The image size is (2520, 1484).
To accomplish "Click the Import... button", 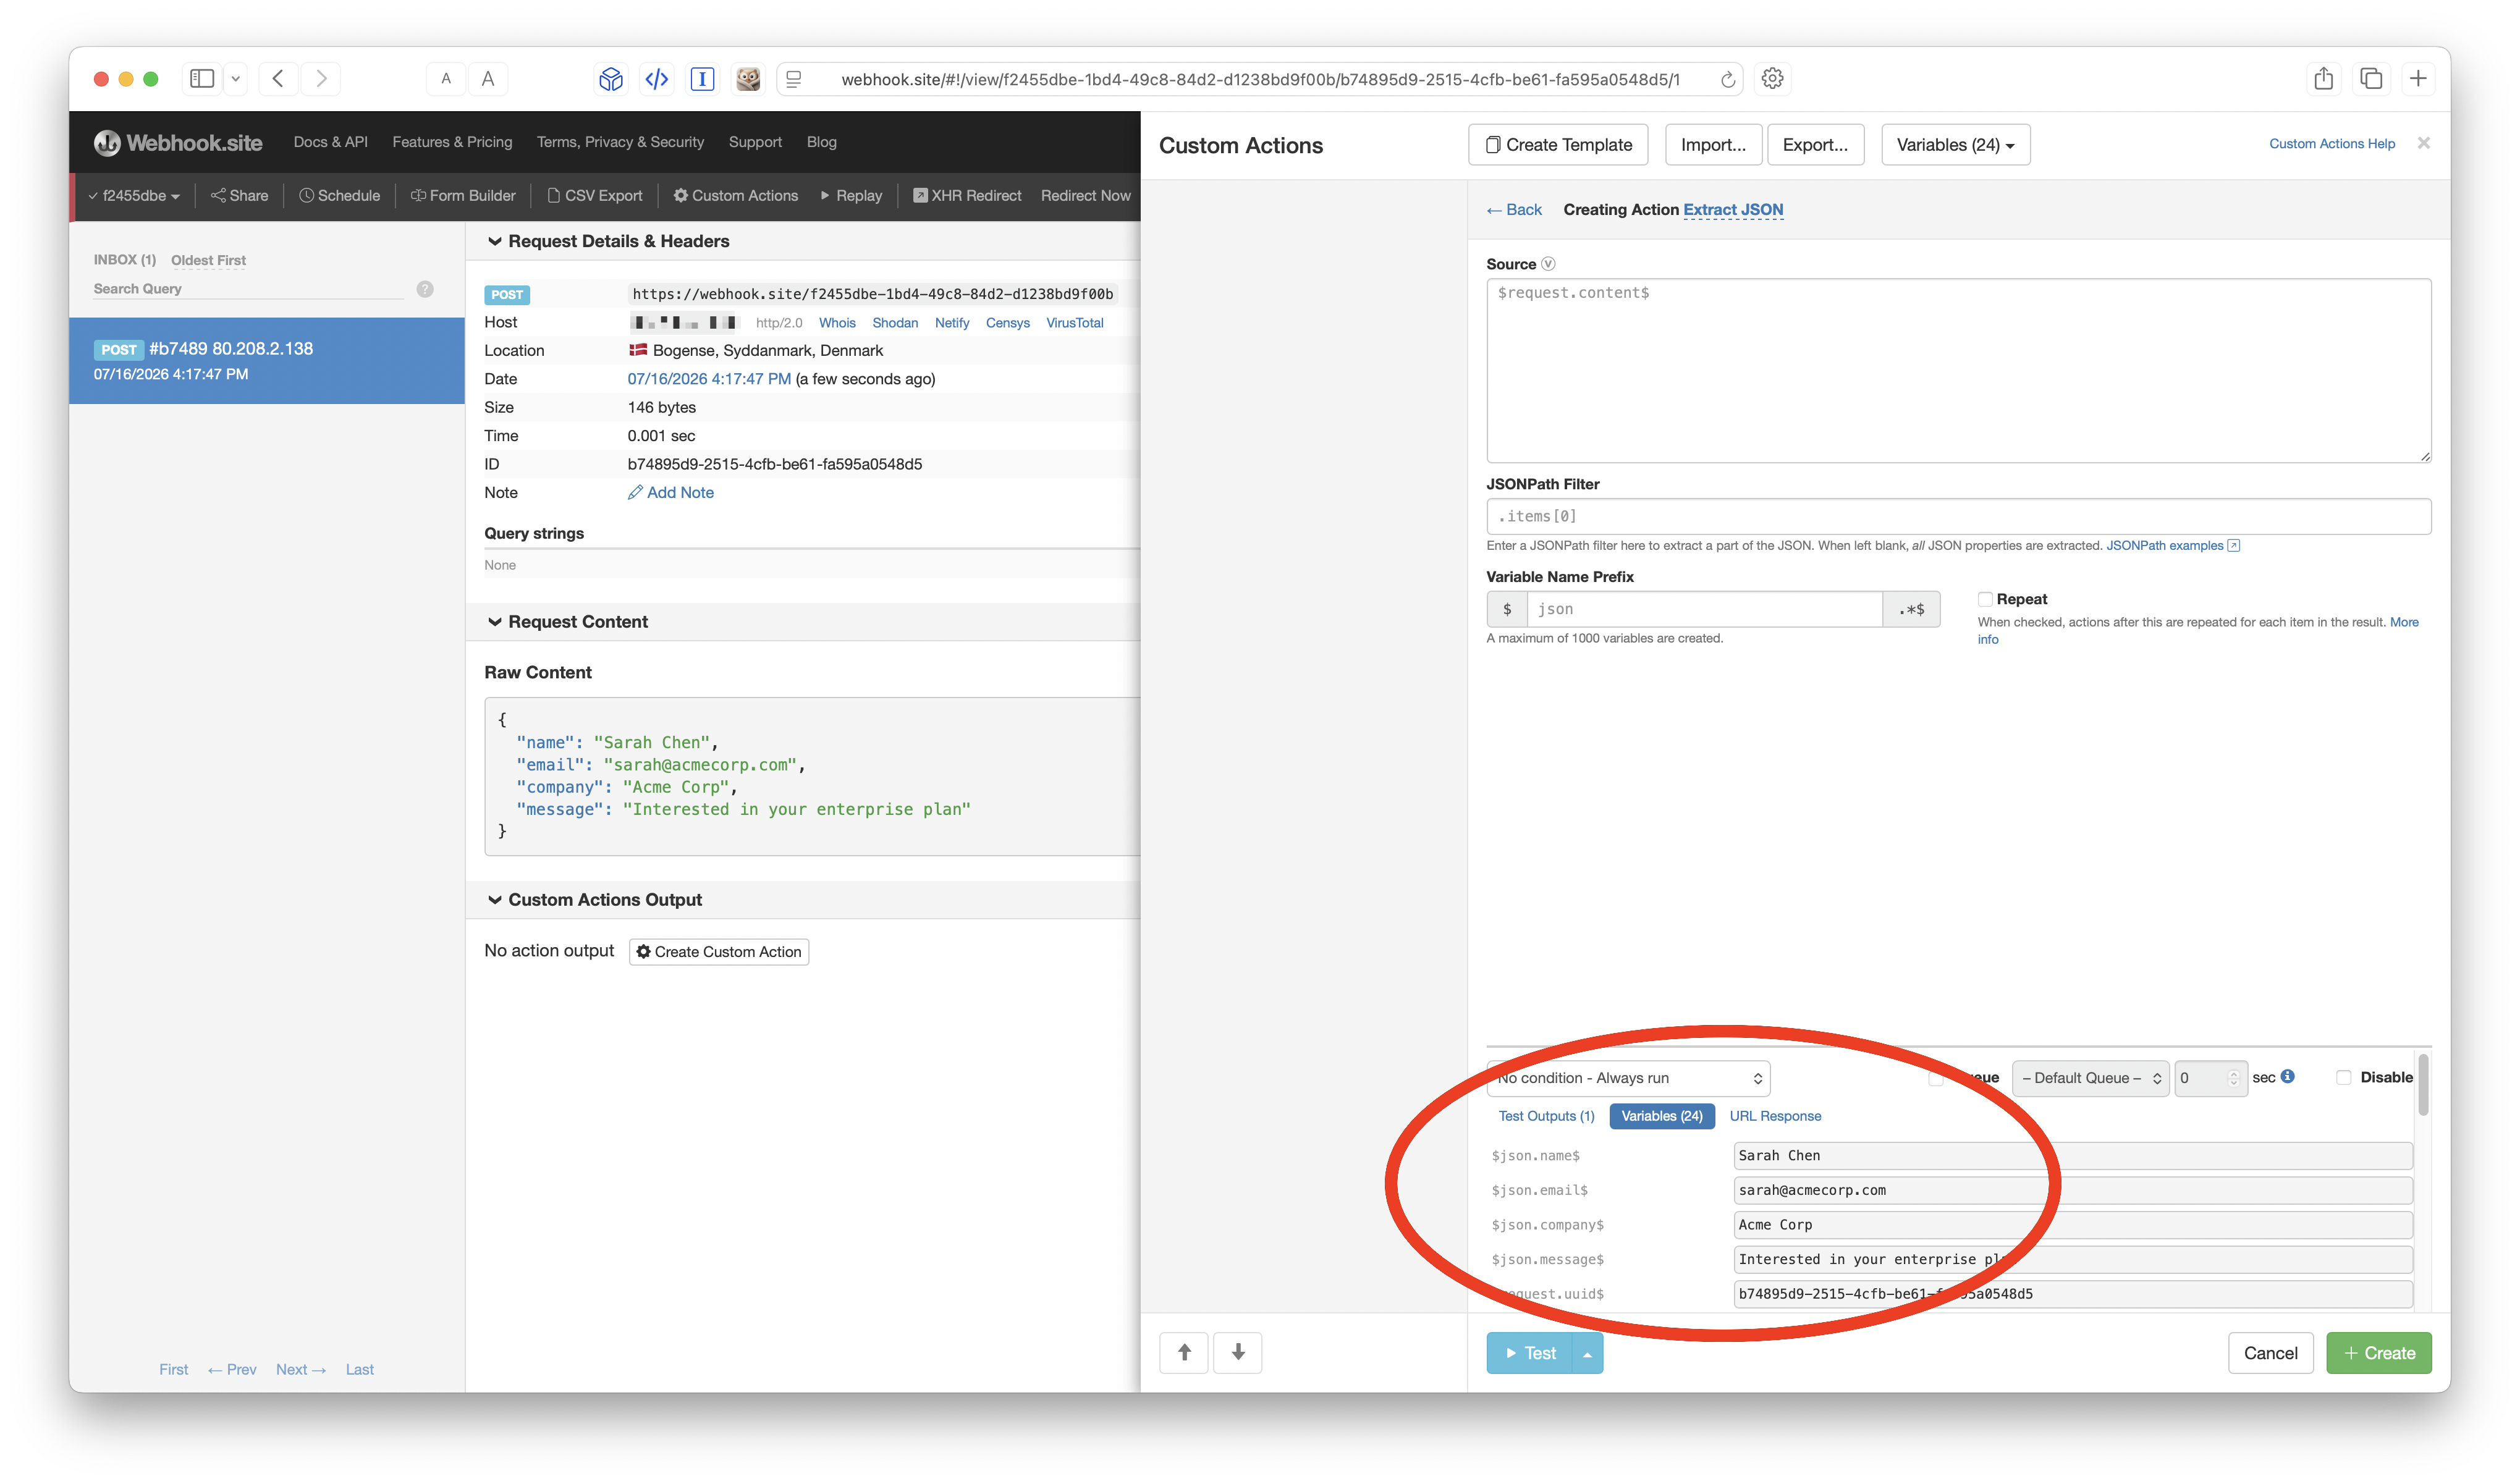I will (x=1713, y=145).
